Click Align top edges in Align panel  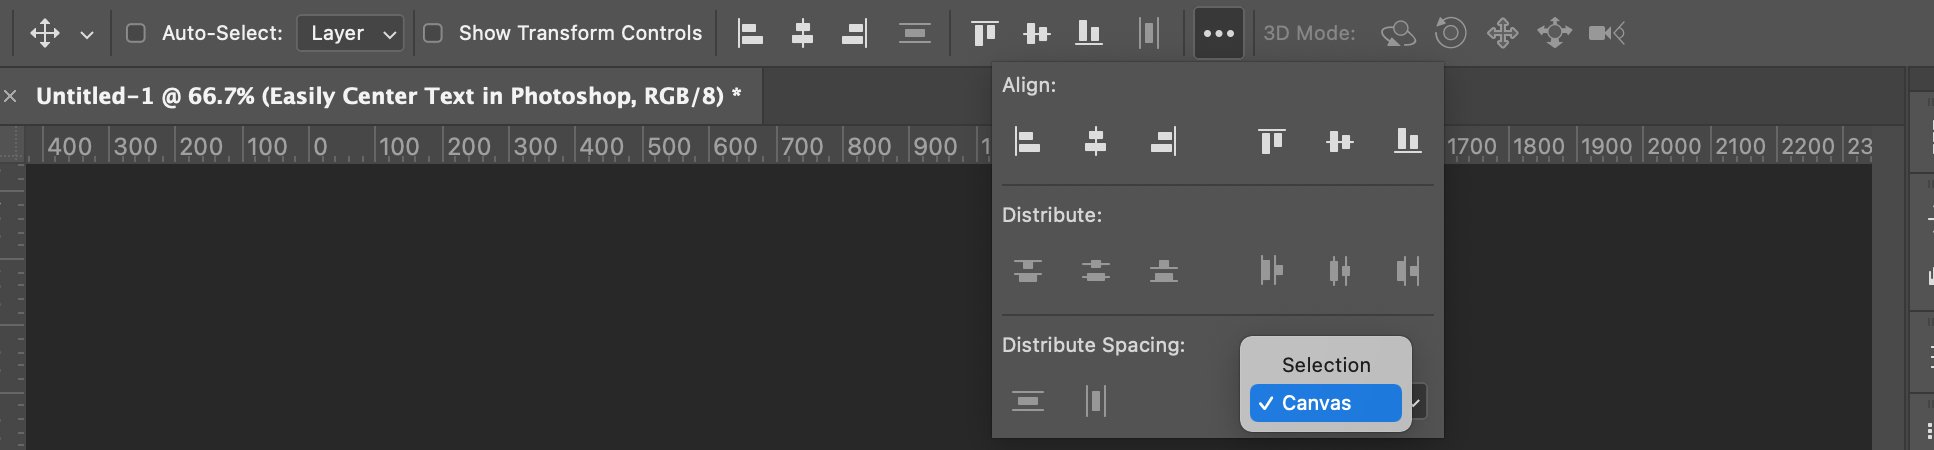point(1271,141)
